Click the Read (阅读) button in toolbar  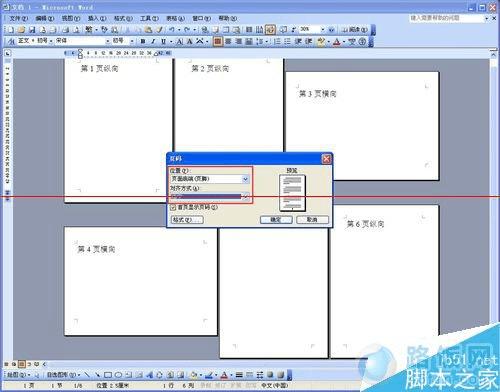(355, 30)
